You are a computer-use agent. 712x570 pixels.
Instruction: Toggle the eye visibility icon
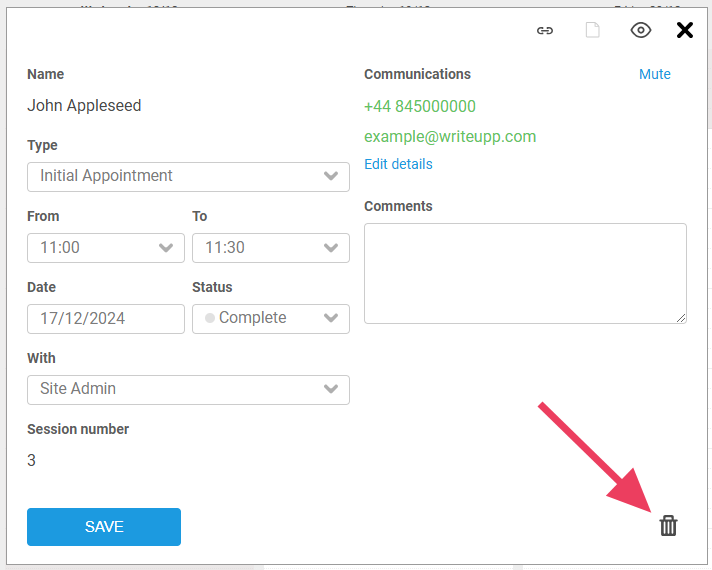(641, 30)
